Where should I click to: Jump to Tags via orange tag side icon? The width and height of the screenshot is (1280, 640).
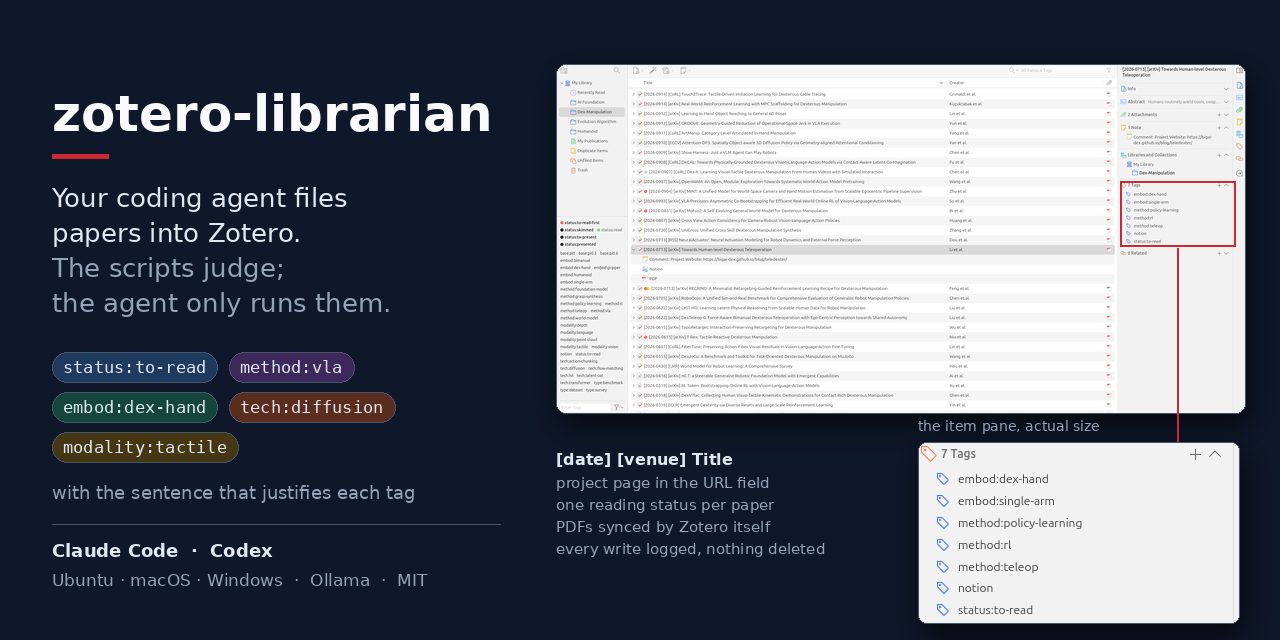(1239, 146)
